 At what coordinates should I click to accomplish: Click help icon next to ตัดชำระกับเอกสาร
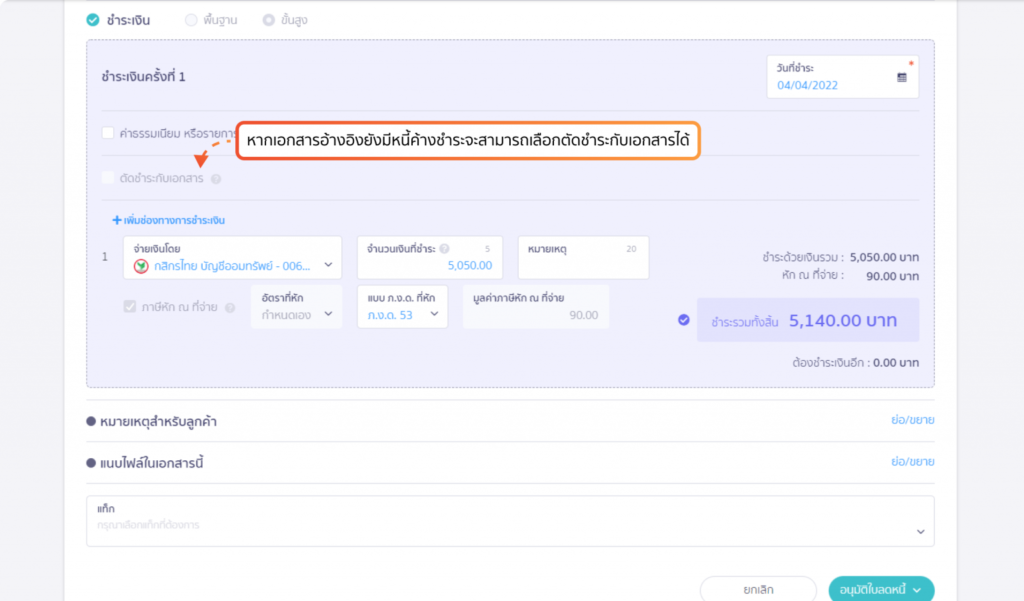(216, 179)
